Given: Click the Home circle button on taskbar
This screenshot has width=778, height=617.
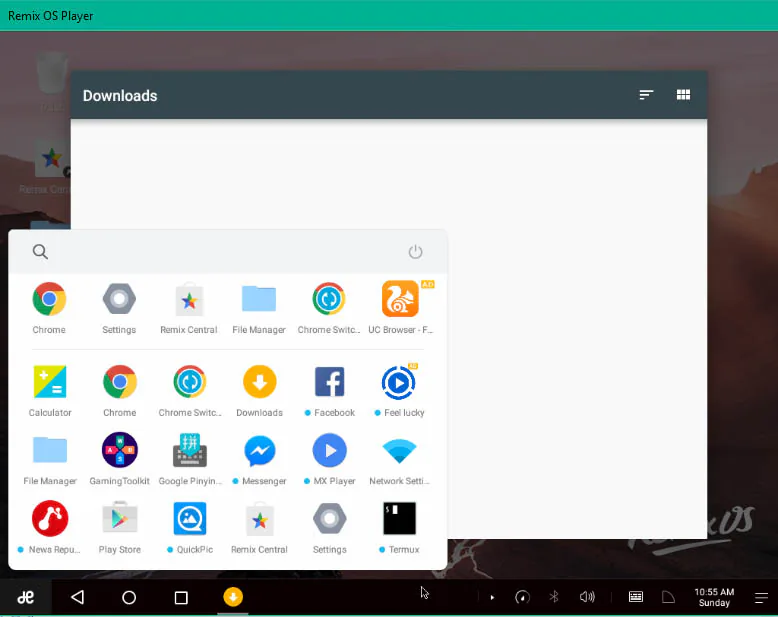Looking at the screenshot, I should (129, 598).
